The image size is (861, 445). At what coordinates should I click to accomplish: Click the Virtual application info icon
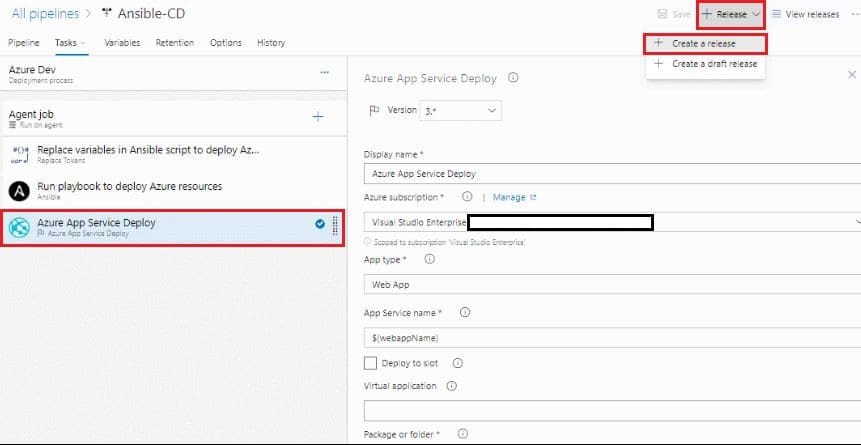point(452,386)
